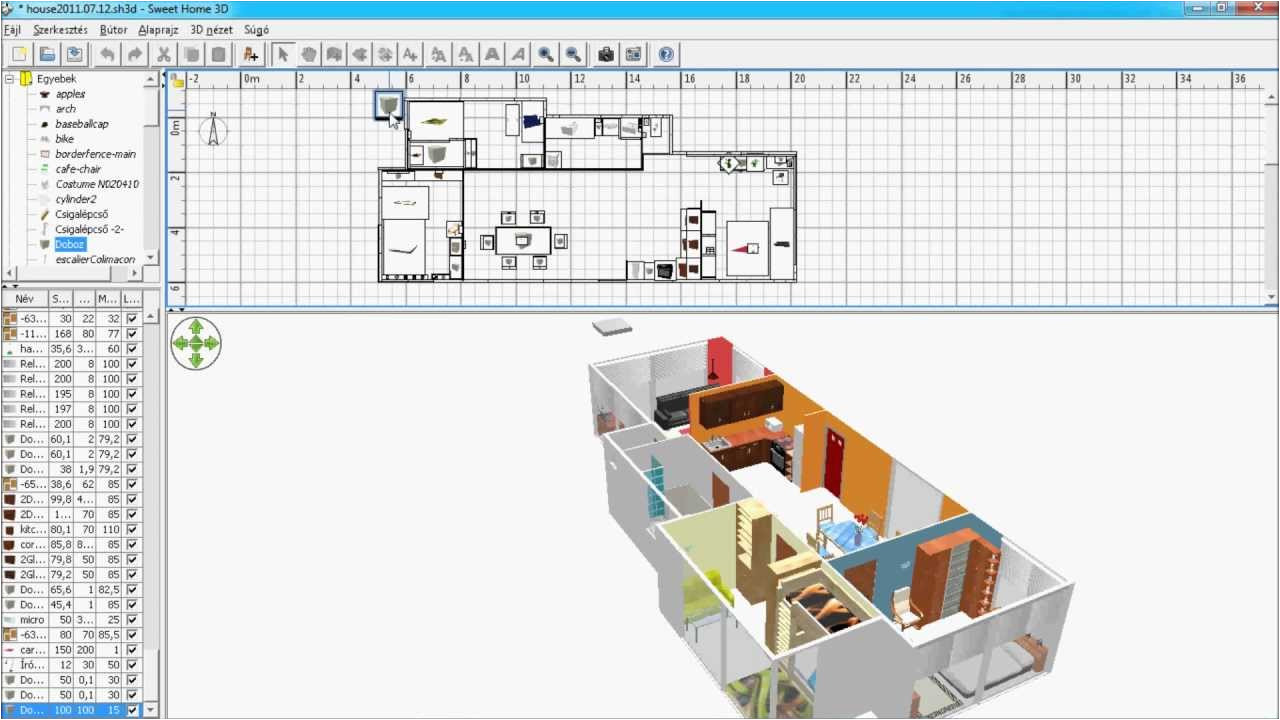
Task: Toggle the checkbox for the Doboz row
Action: 132,708
